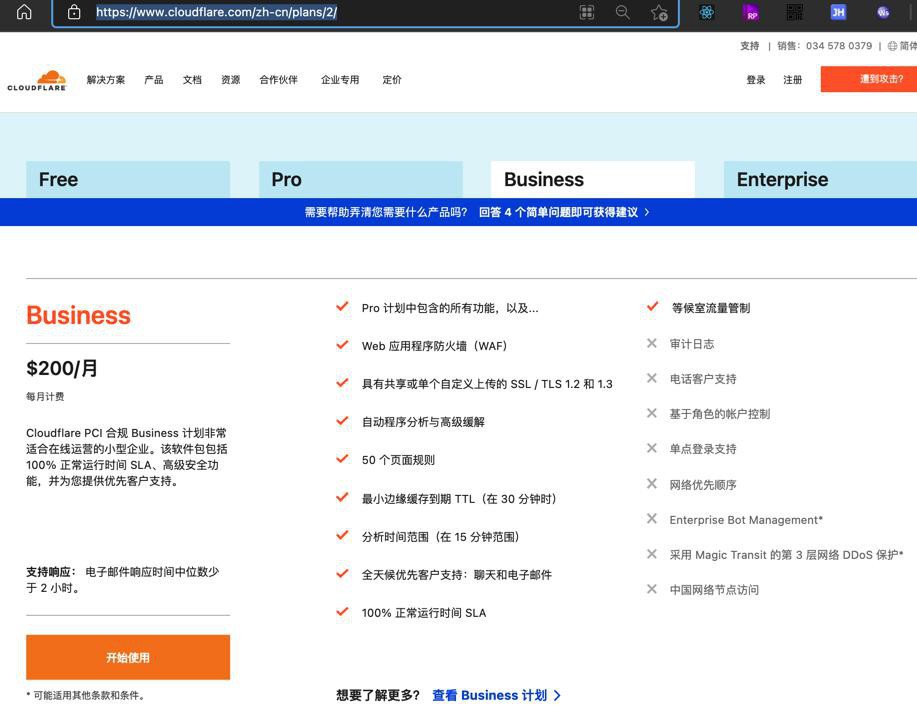Viewport: 917px width, 713px height.
Task: Click 每月计费 label
Action: point(45,397)
